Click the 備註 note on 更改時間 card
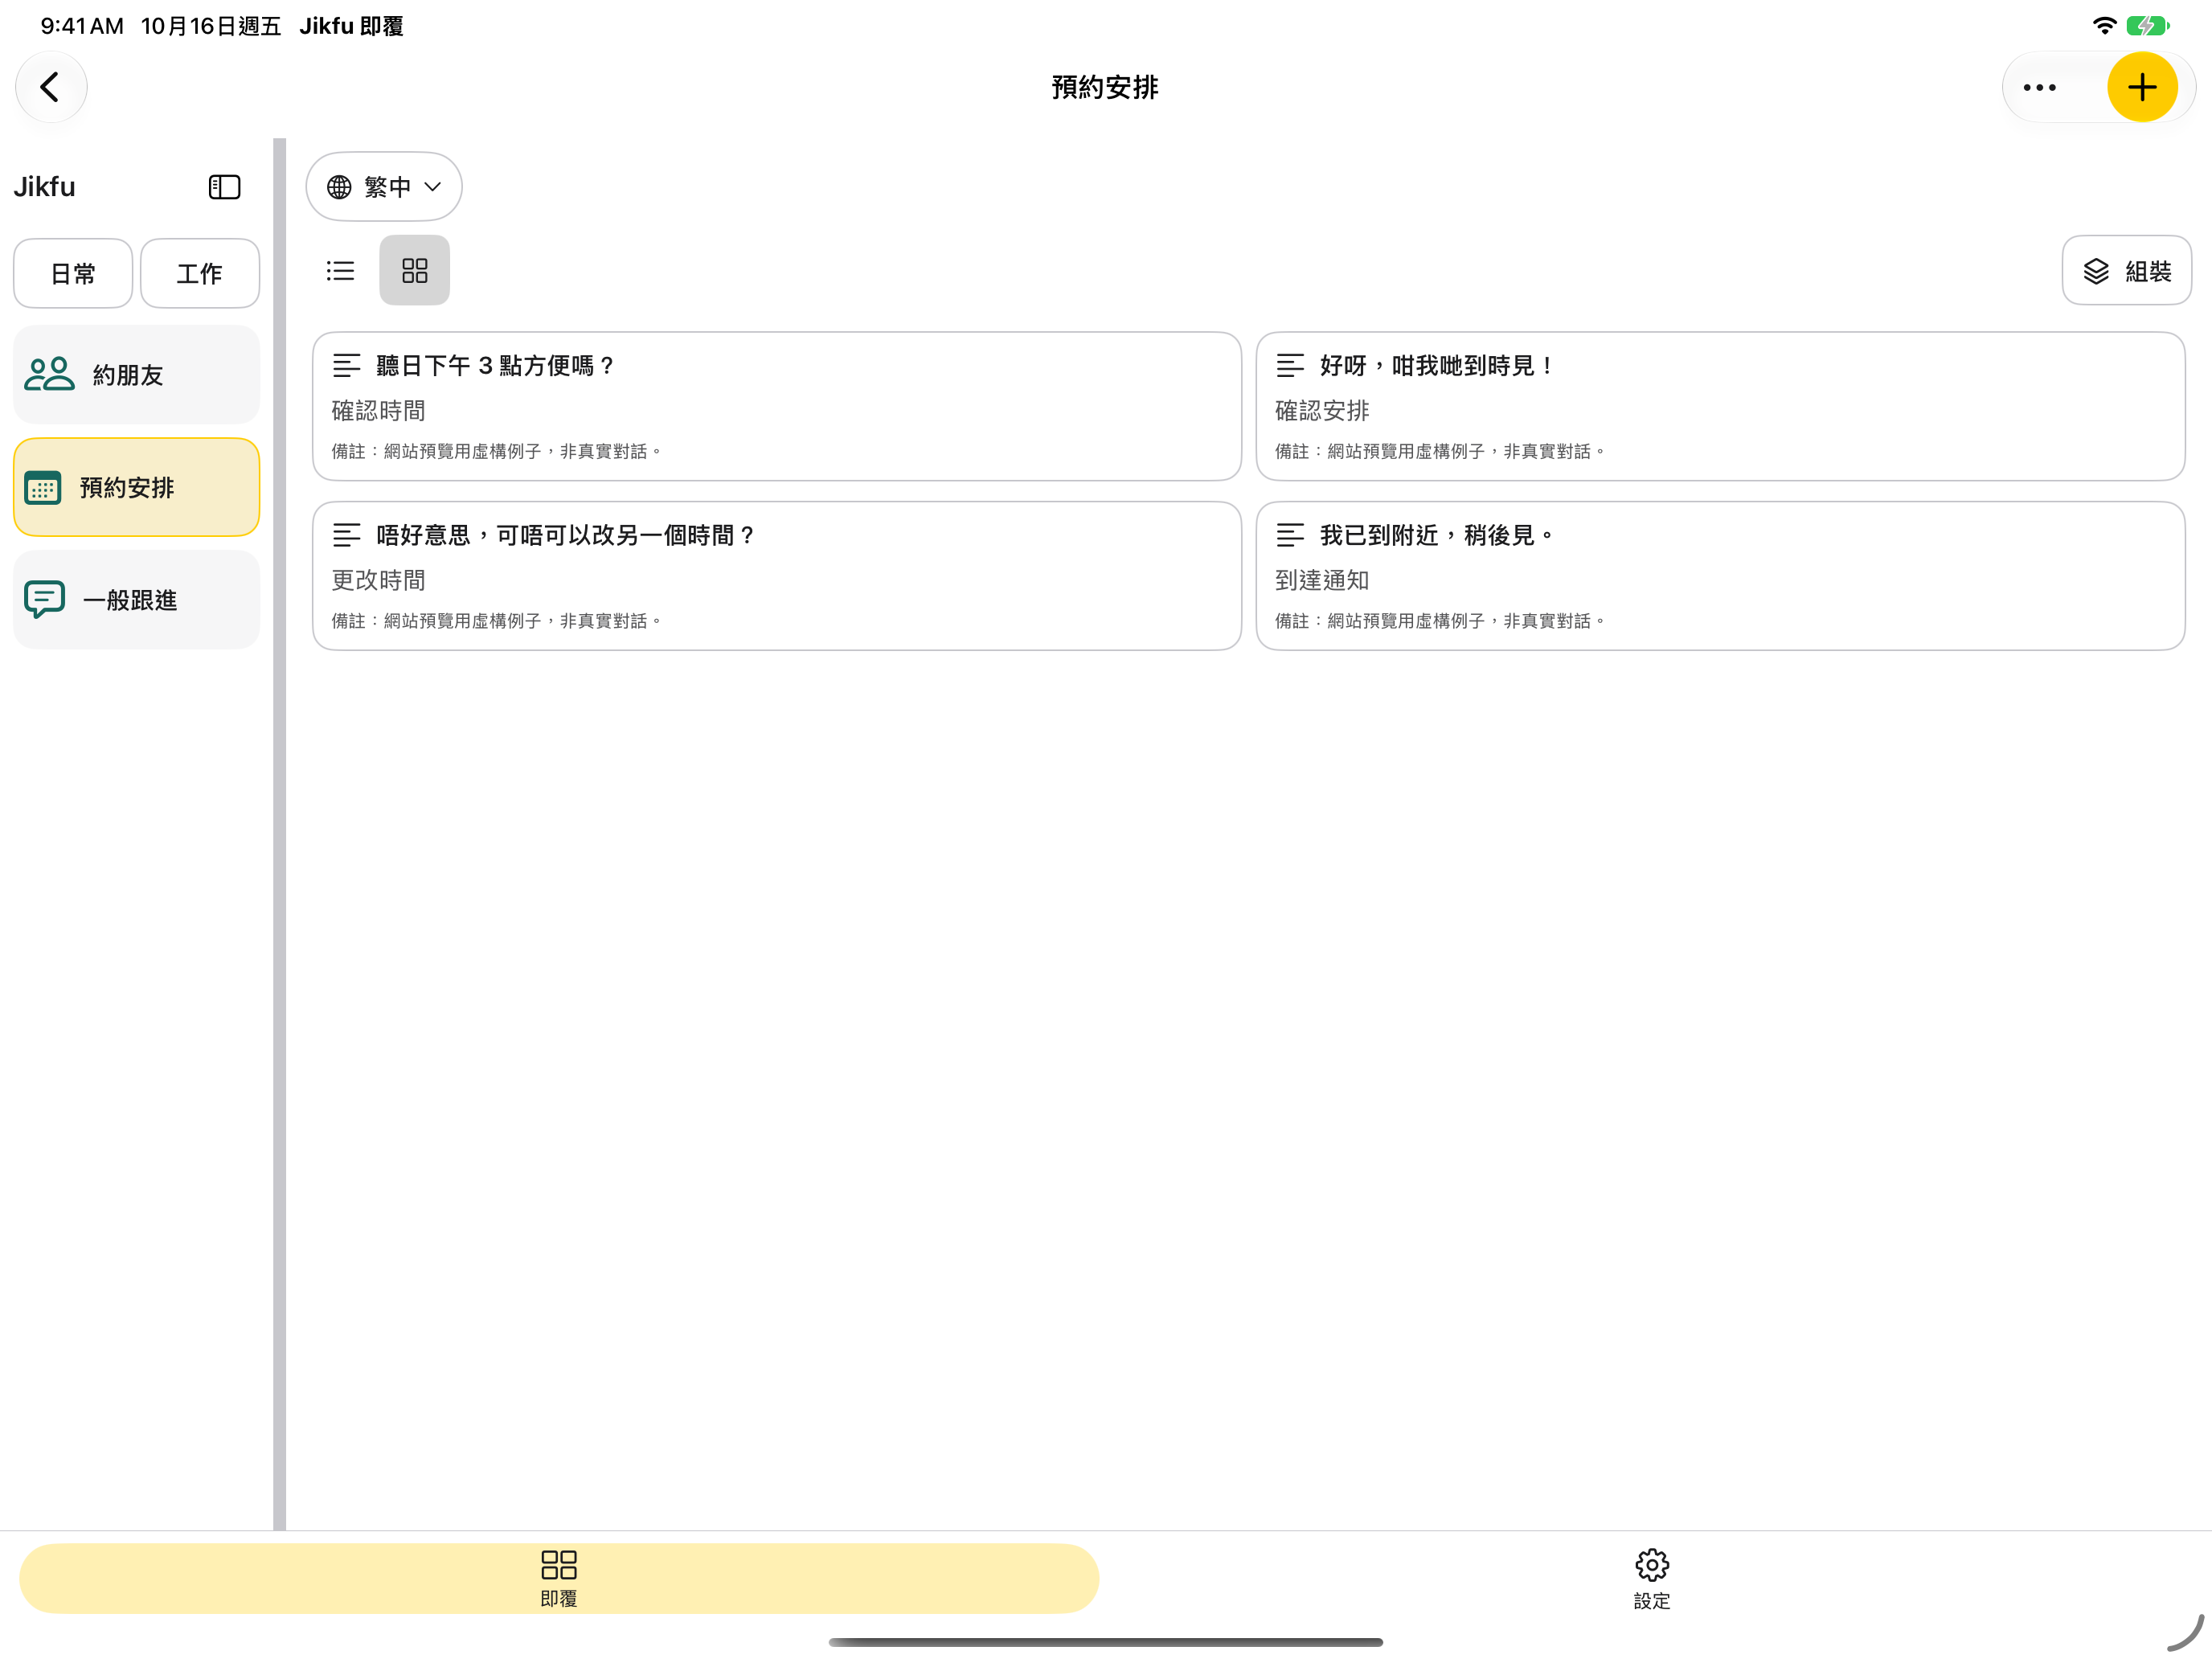 click(497, 621)
